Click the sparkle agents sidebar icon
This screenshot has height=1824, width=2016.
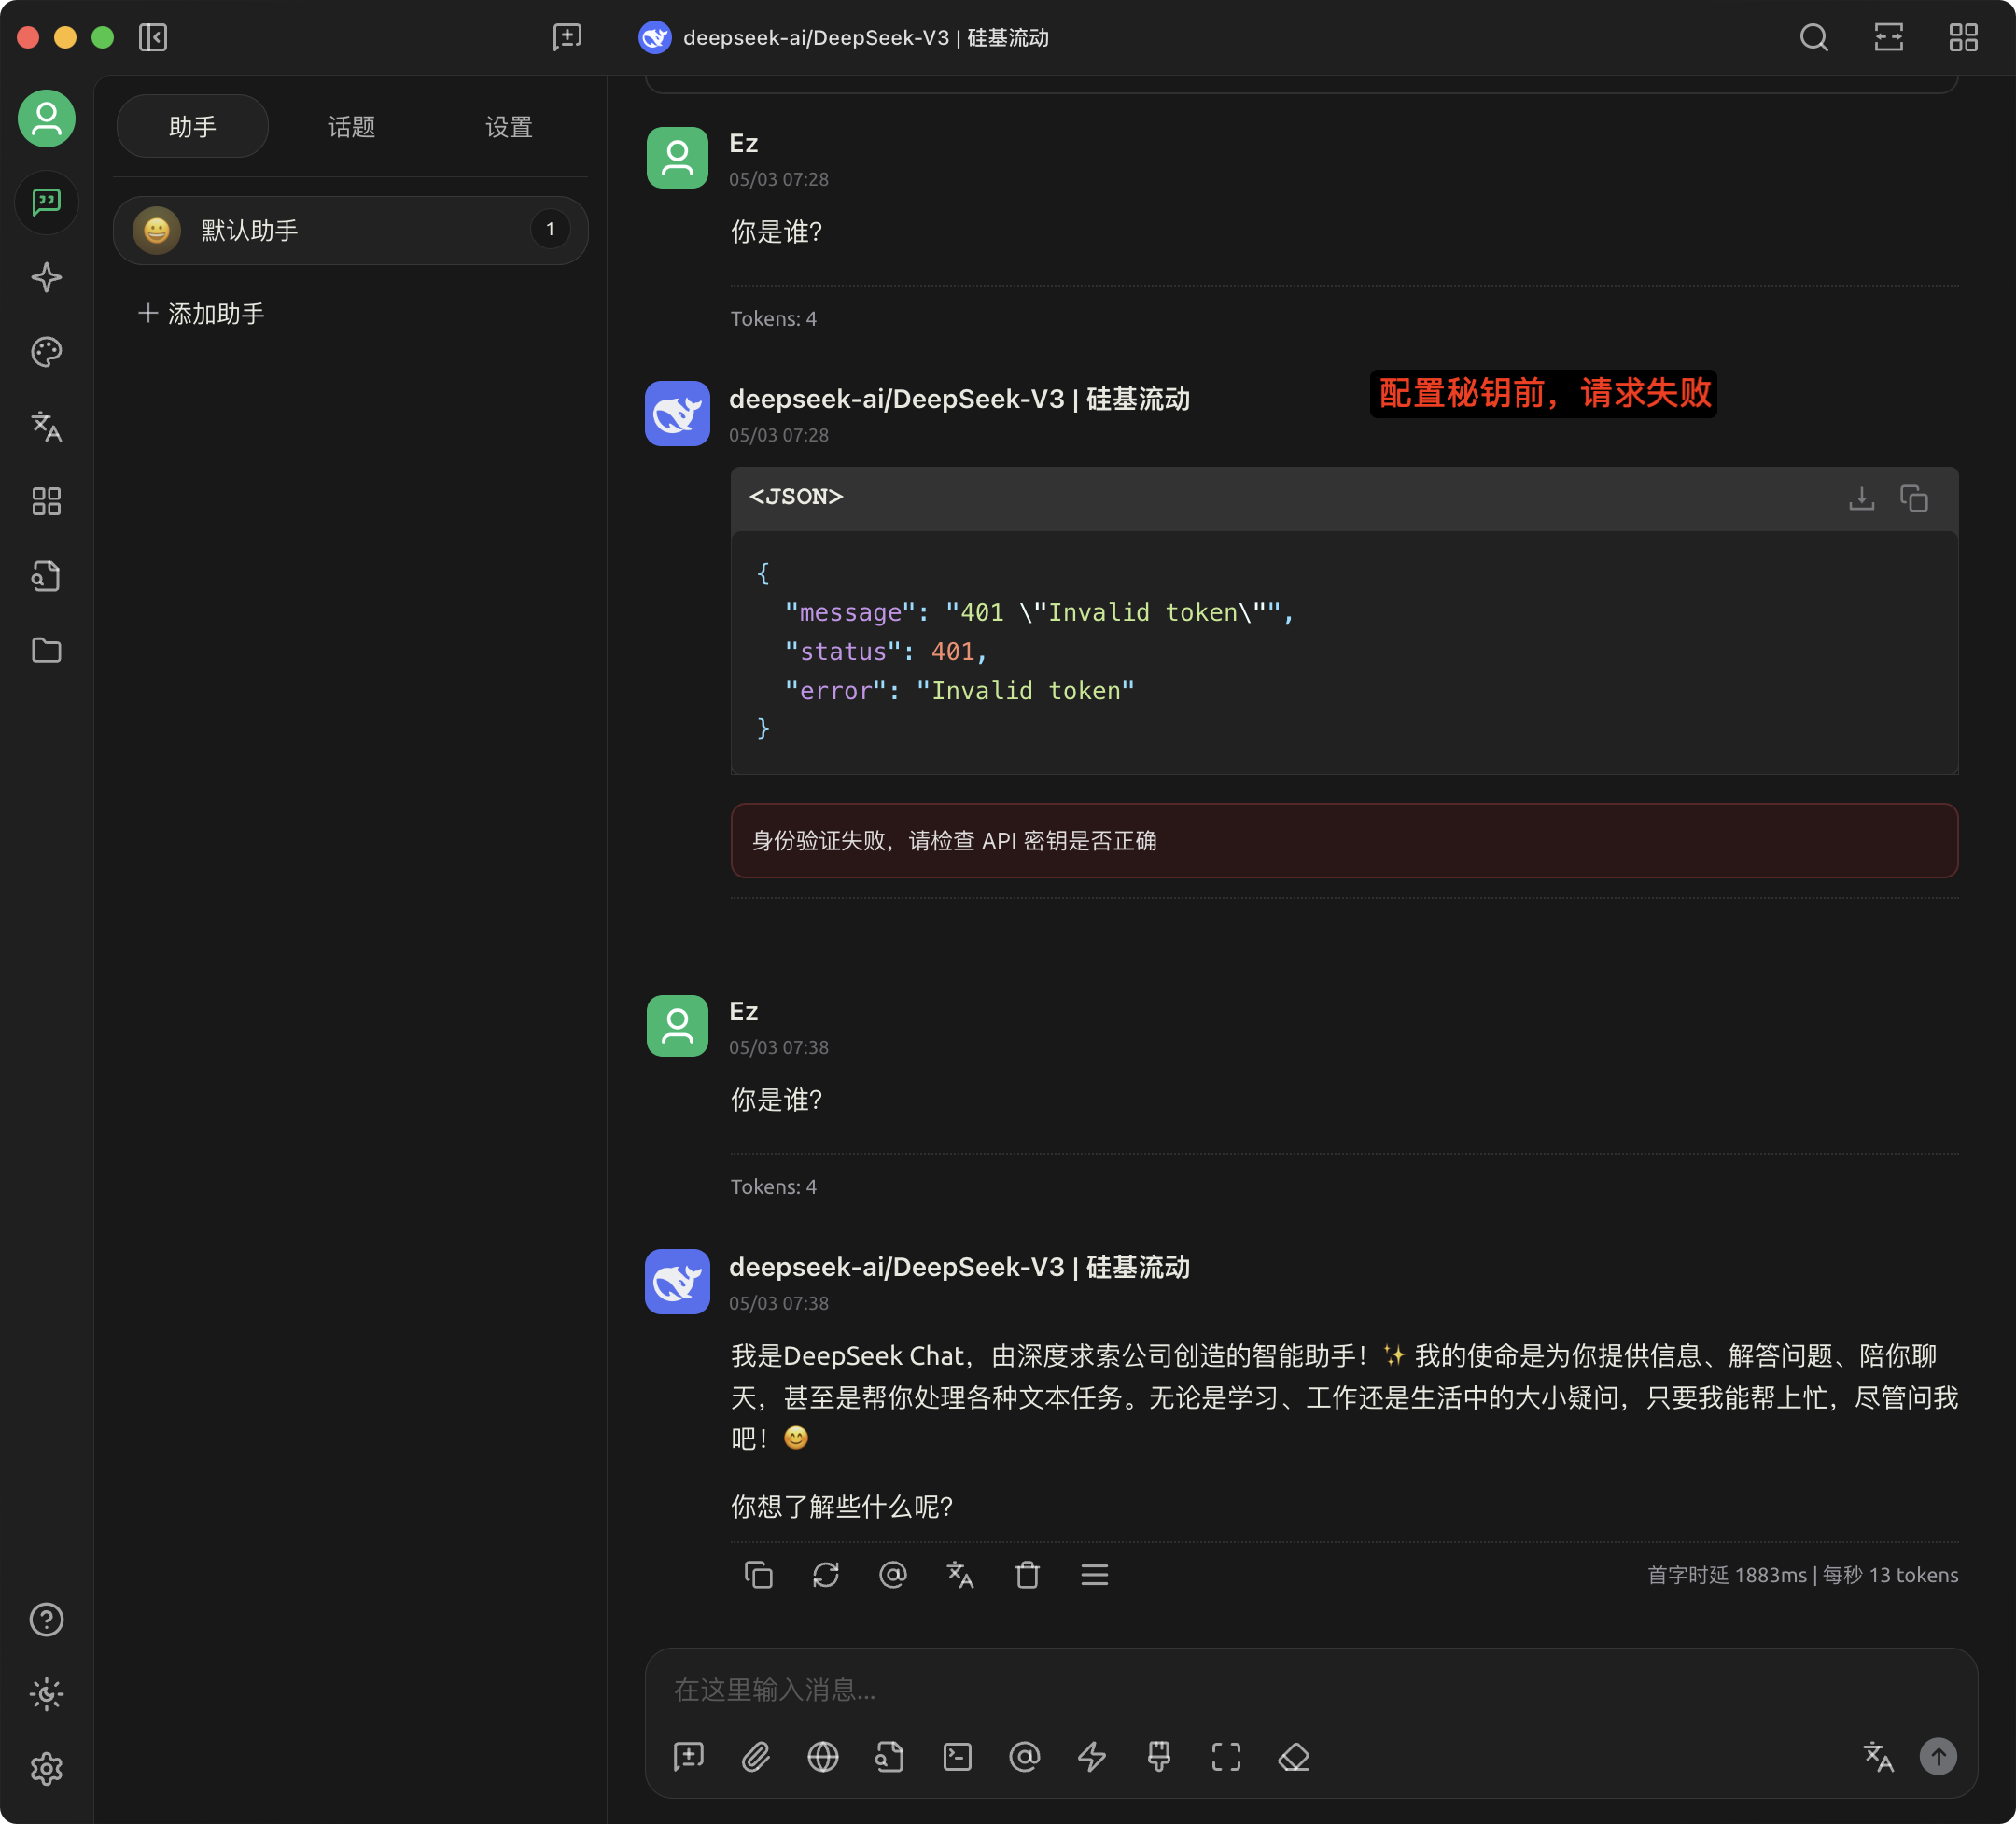[46, 277]
